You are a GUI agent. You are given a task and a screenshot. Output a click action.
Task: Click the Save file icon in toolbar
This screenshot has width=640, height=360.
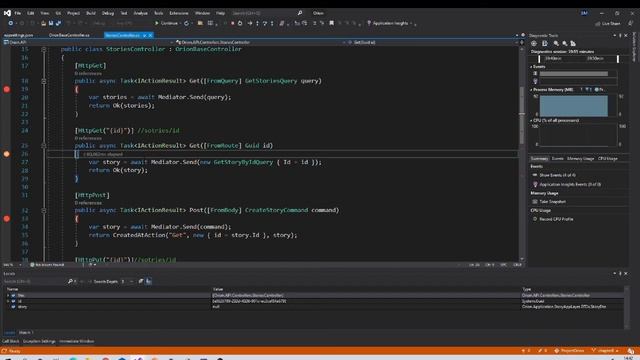click(51, 23)
